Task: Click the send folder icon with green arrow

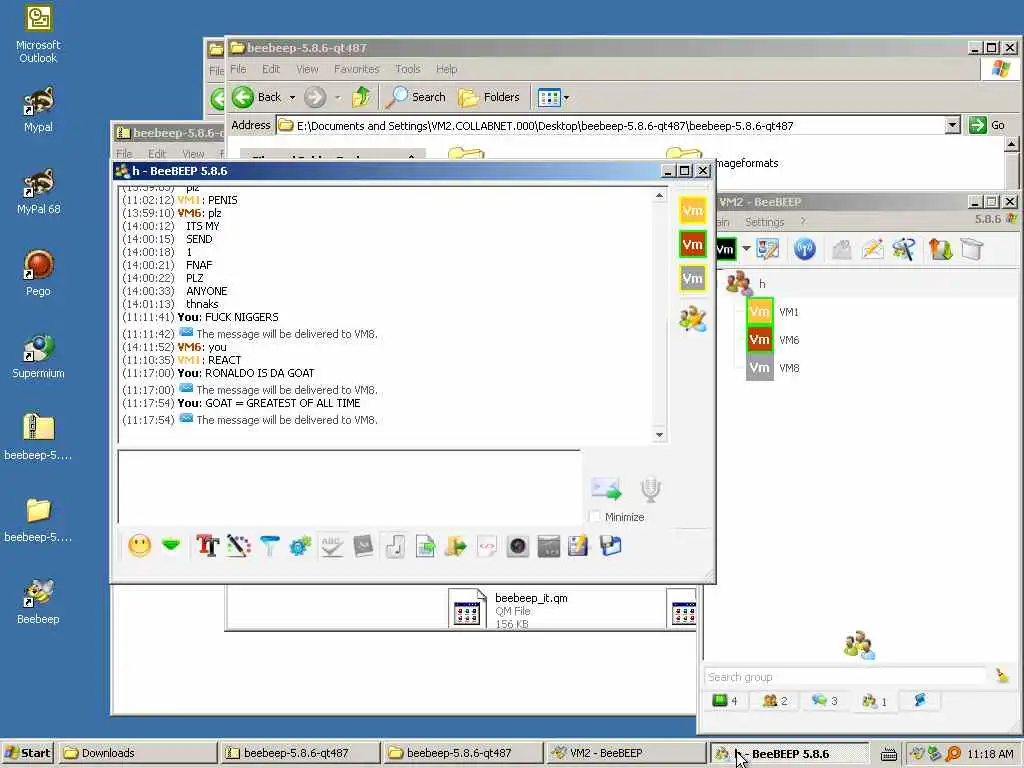Action: tap(456, 546)
